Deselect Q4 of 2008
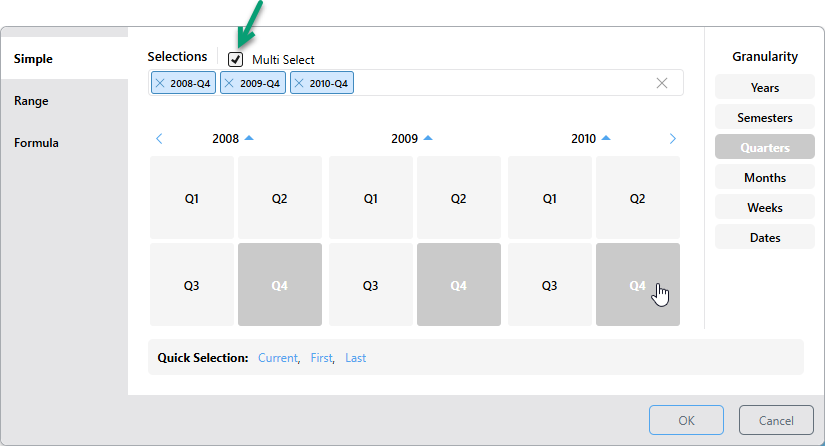The height and width of the screenshot is (446, 825). (280, 285)
